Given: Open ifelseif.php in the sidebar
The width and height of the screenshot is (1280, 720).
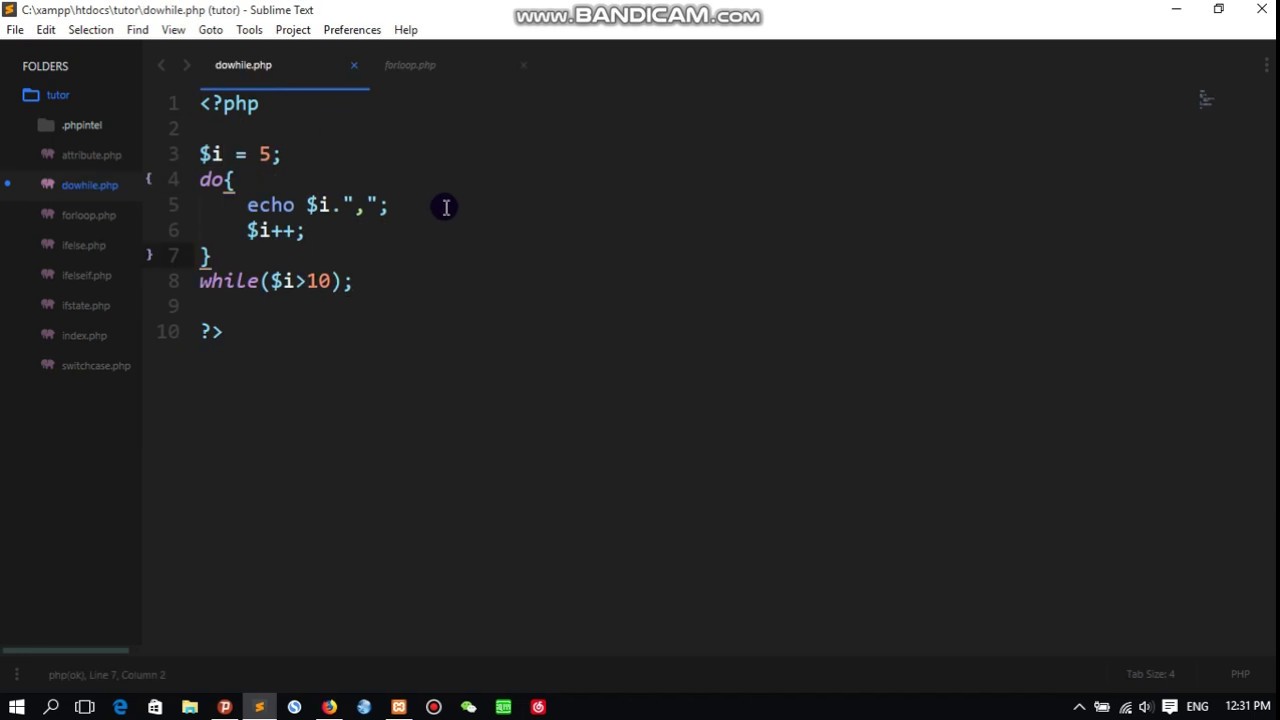Looking at the screenshot, I should coord(86,275).
